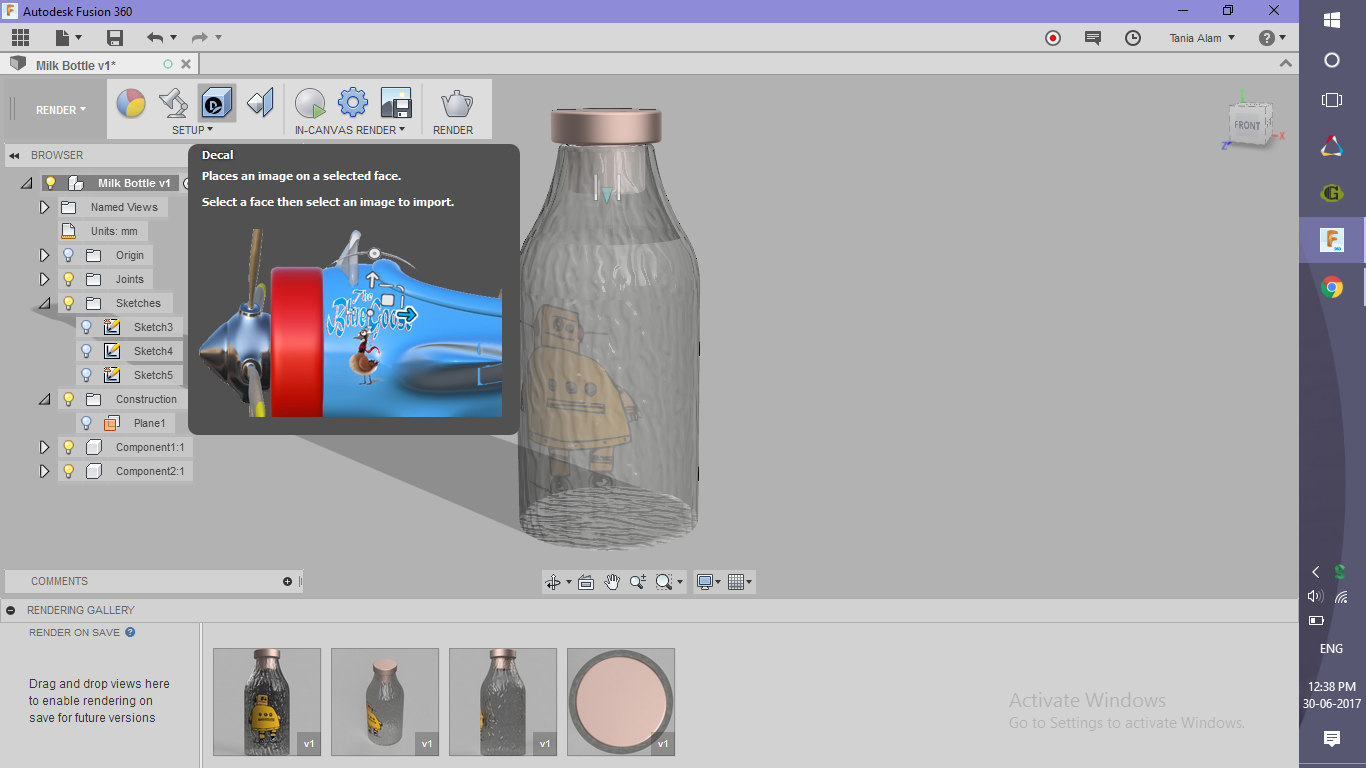The width and height of the screenshot is (1366, 768).
Task: Open the SETUP dropdown menu
Action: coord(192,130)
